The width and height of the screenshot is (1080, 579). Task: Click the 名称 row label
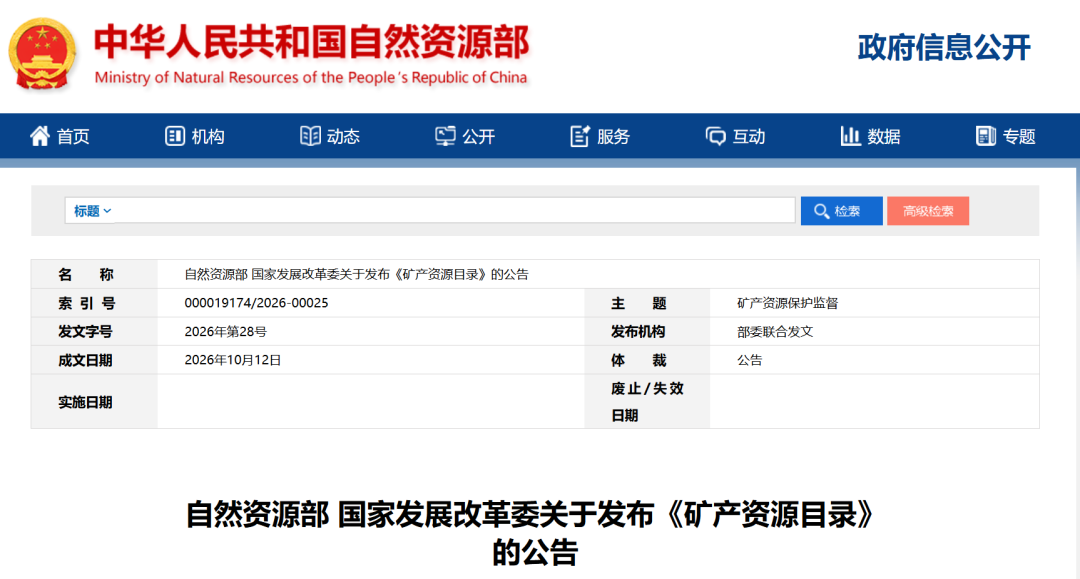pyautogui.click(x=85, y=275)
